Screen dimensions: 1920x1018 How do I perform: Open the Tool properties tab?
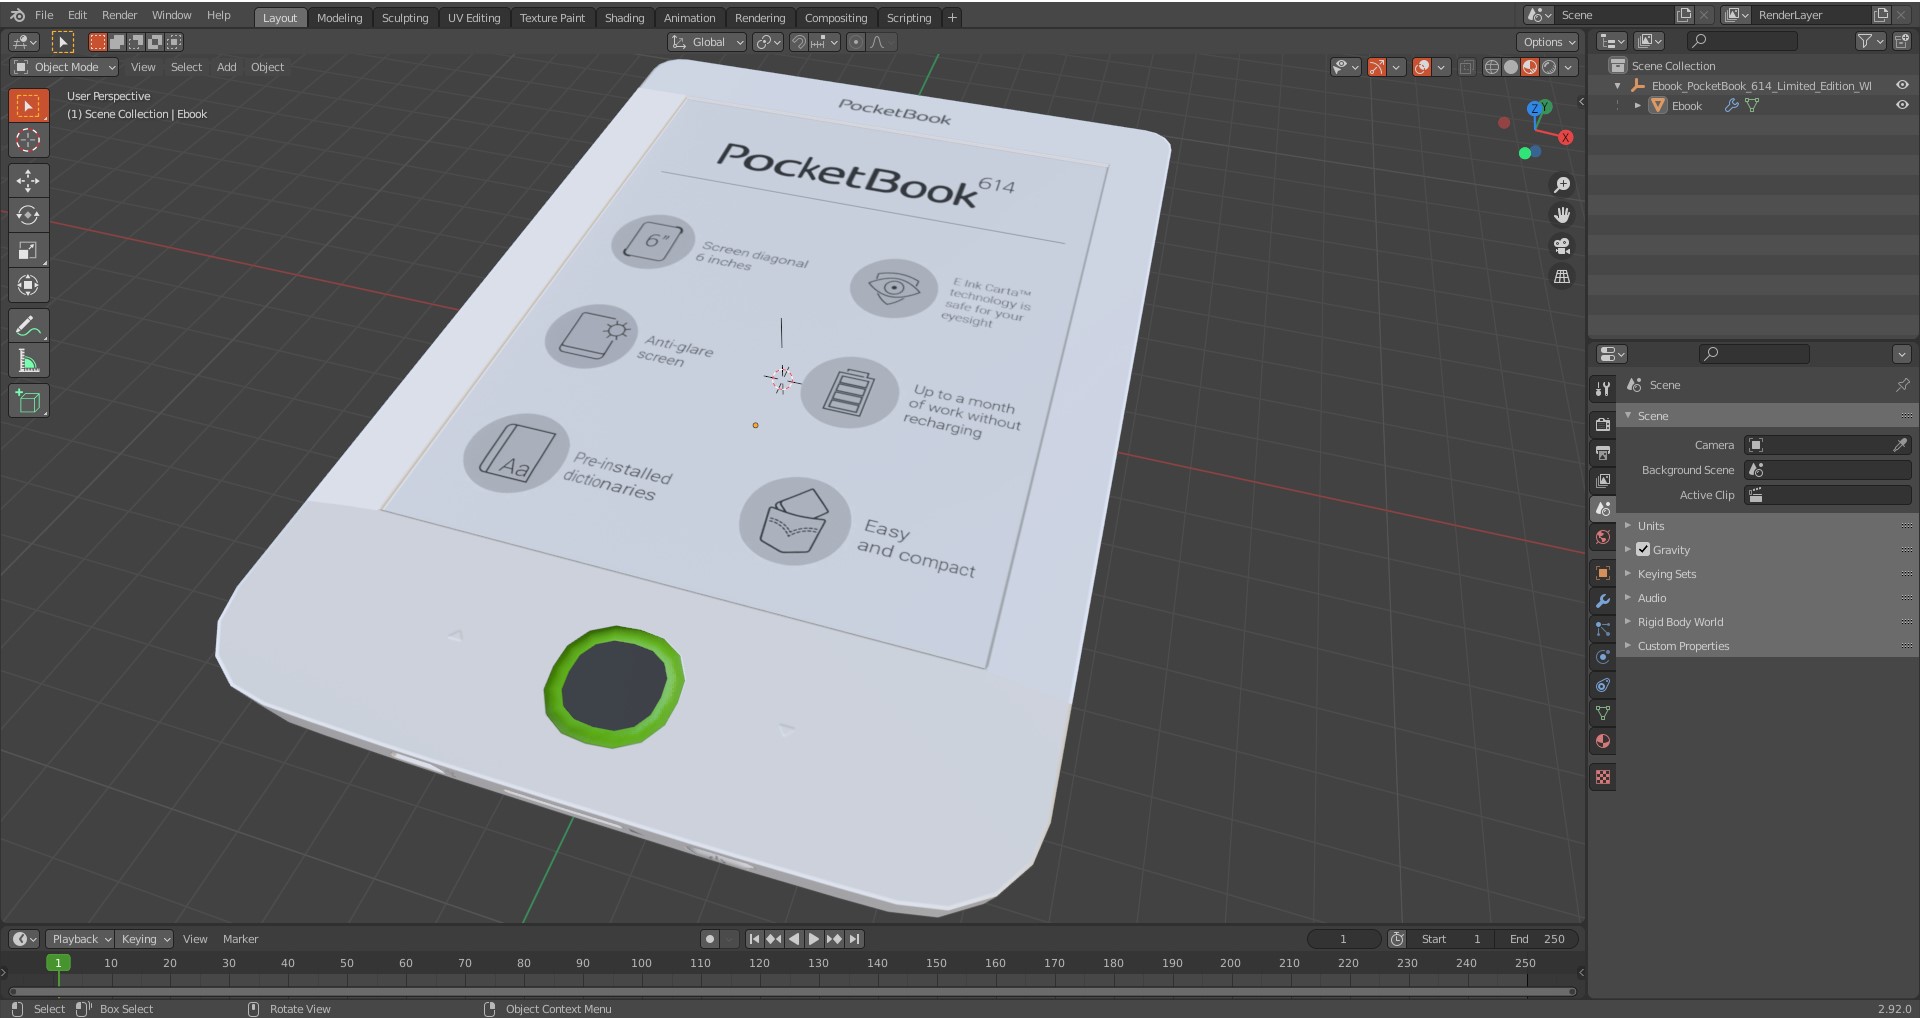(x=1603, y=388)
